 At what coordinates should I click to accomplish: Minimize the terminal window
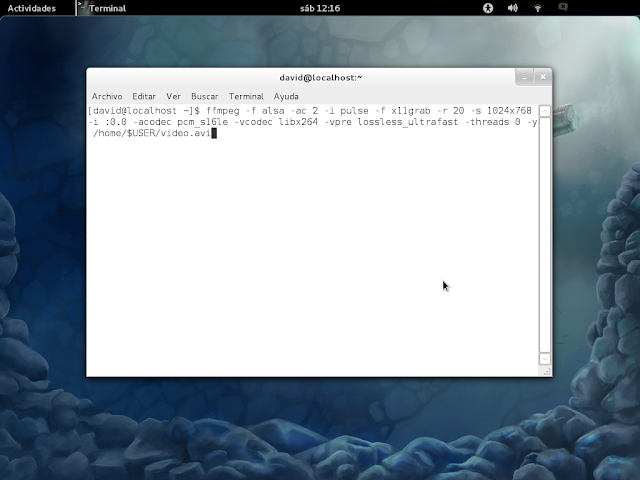(x=524, y=77)
